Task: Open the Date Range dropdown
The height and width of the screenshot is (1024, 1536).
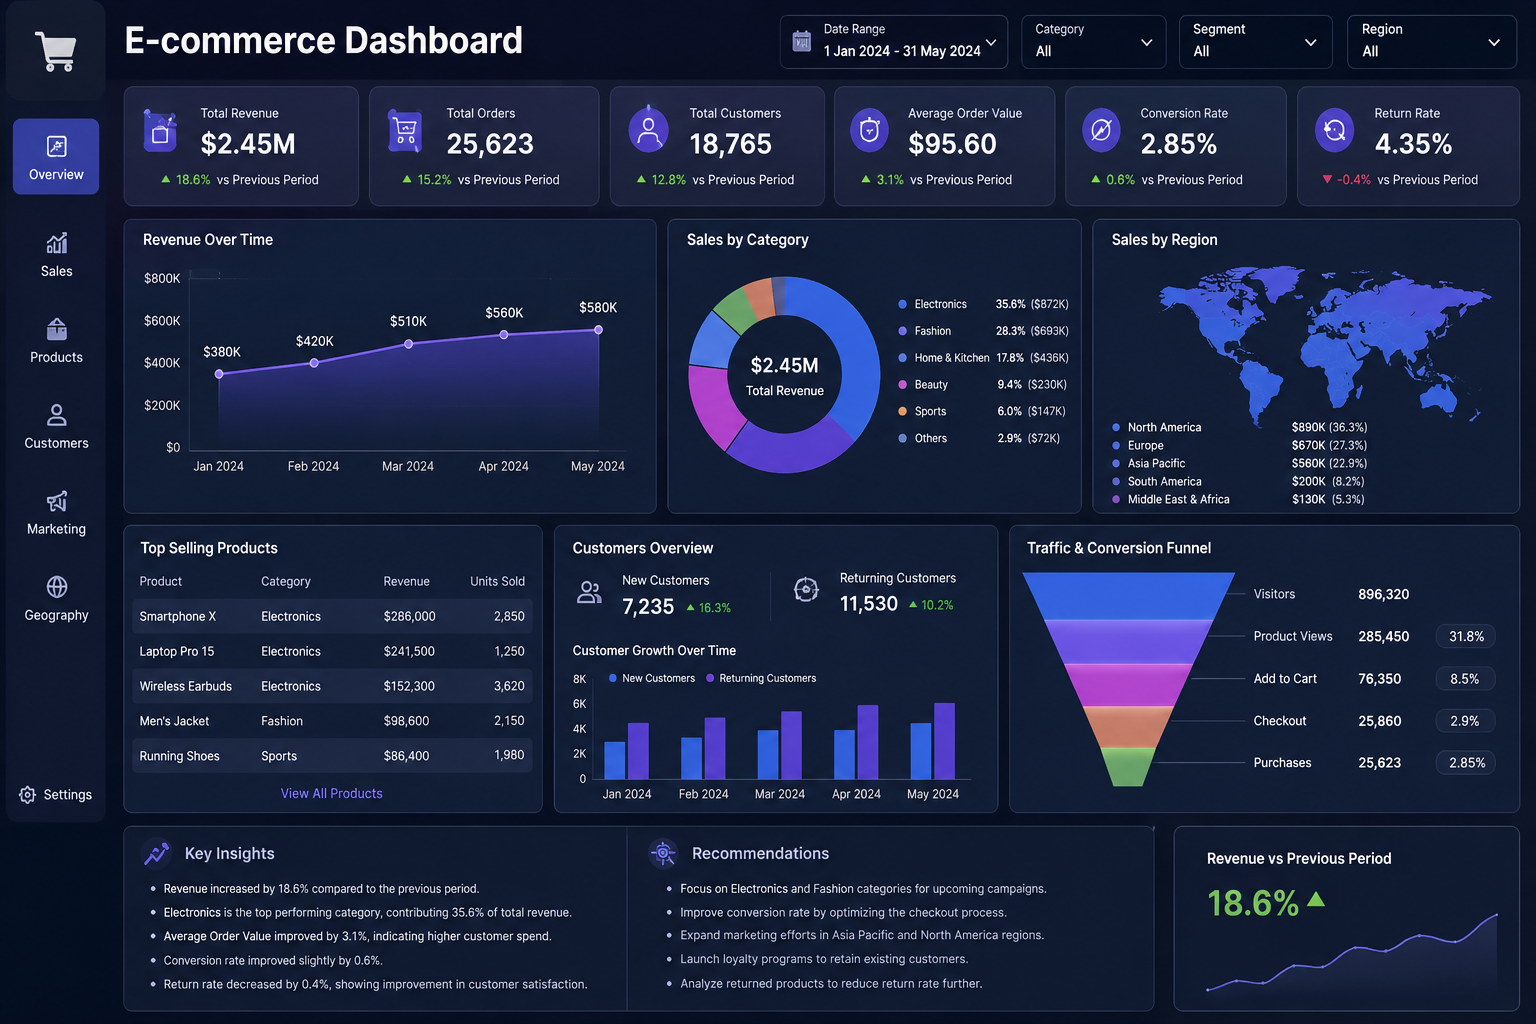Action: click(x=894, y=42)
